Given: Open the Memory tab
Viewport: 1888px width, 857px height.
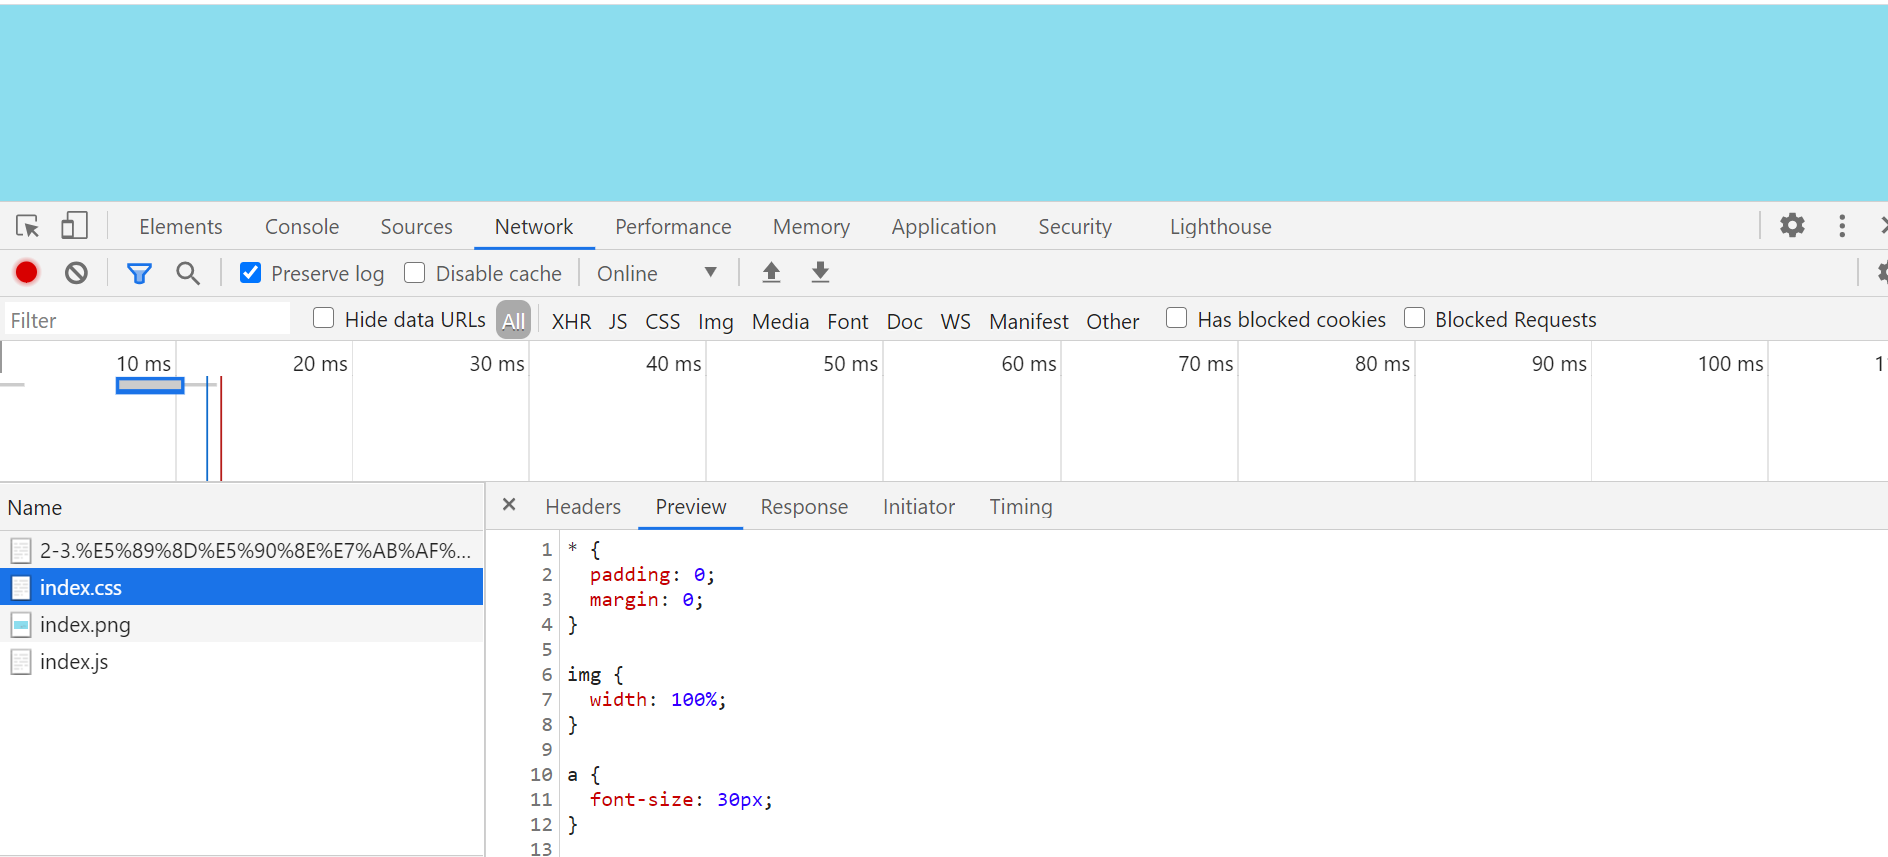Looking at the screenshot, I should coord(811,227).
